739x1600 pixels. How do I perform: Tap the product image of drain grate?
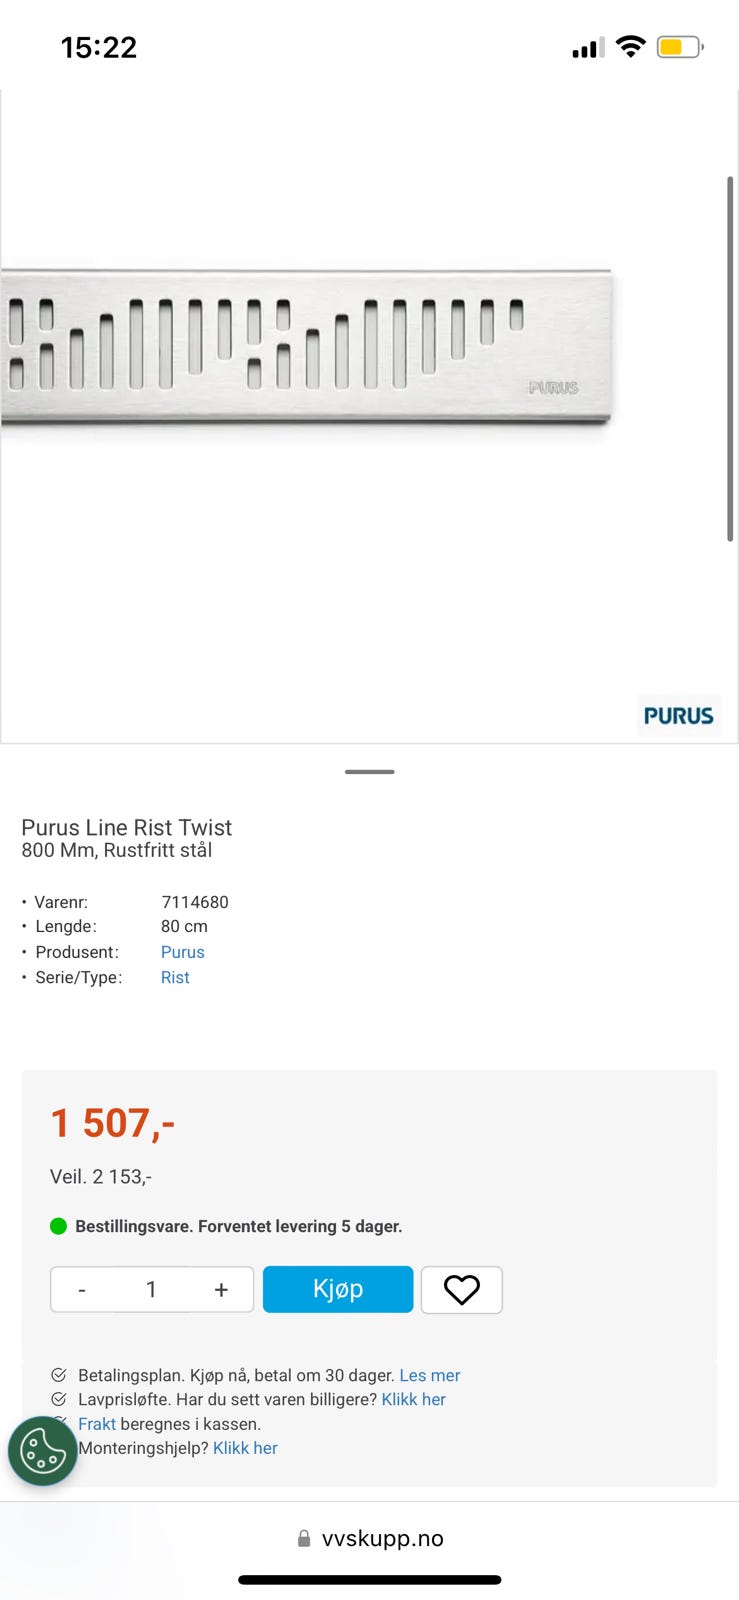(305, 345)
